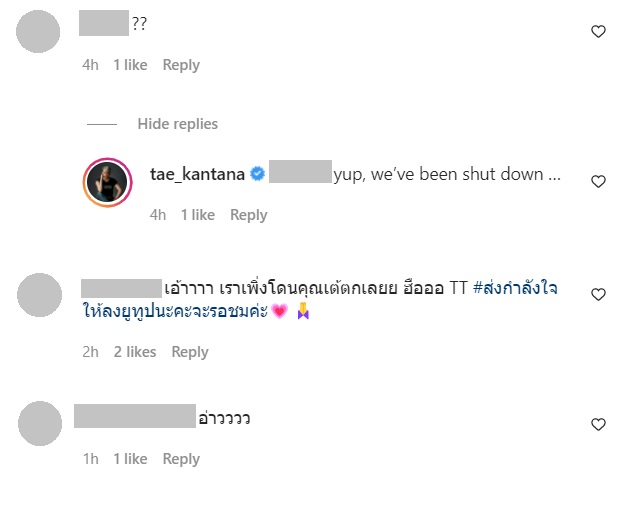Collapse thread with Hide replies
The image size is (623, 509).
pyautogui.click(x=177, y=124)
